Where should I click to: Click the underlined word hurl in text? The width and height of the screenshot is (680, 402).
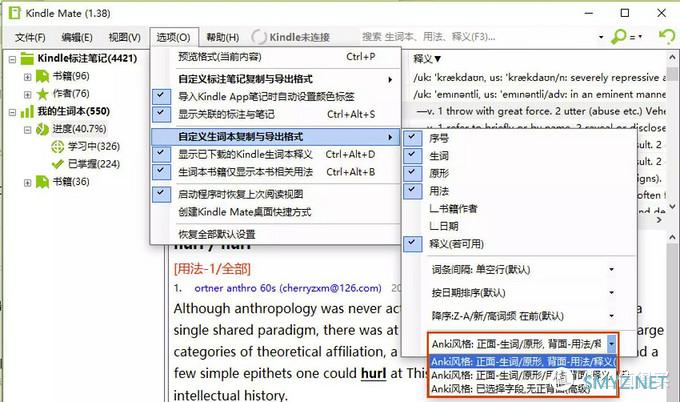(373, 373)
